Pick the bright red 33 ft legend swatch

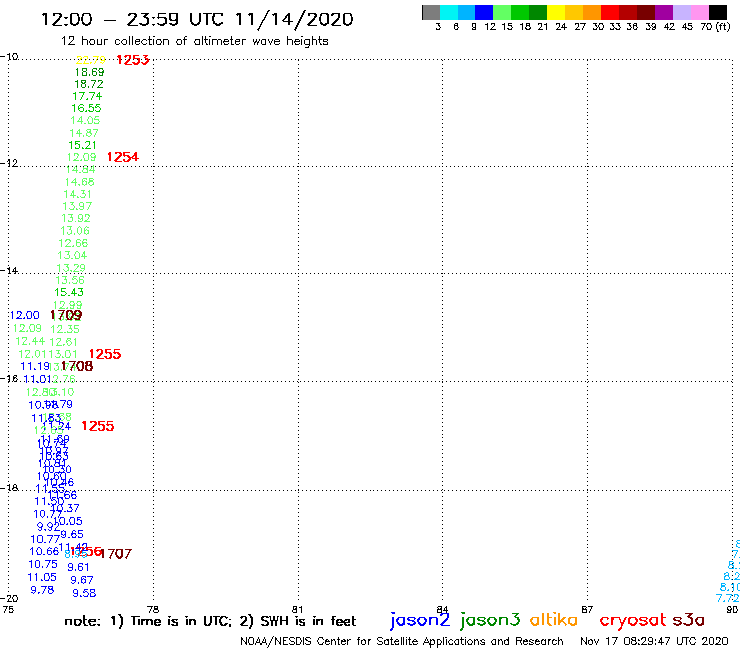(610, 13)
